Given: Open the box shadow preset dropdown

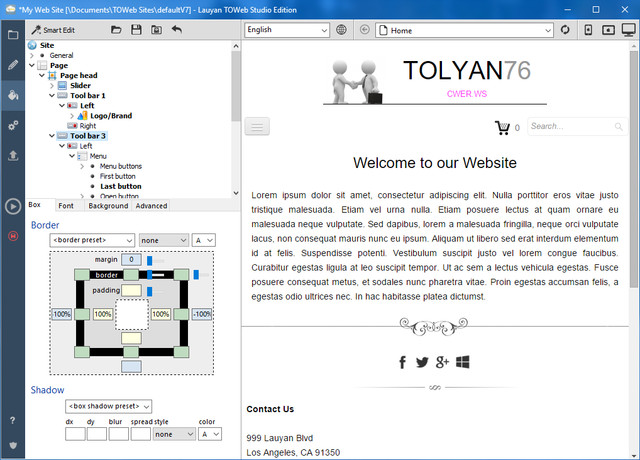Looking at the screenshot, I should click(x=109, y=407).
